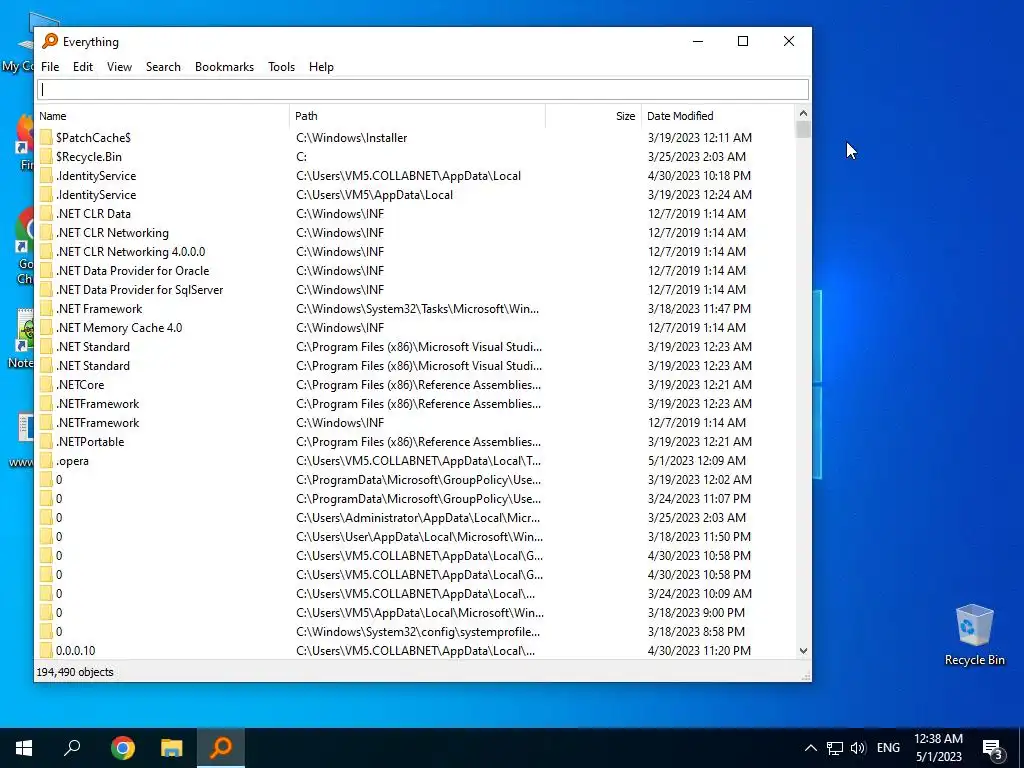Maximize the Everything window
1024x768 pixels.
click(x=743, y=41)
